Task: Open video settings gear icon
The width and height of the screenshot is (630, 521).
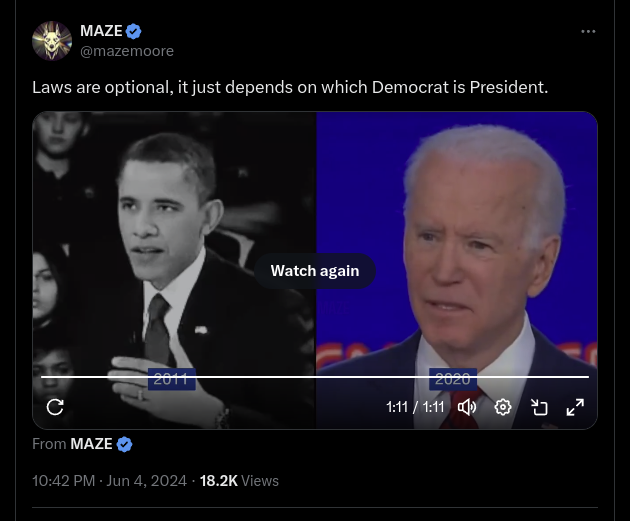Action: [x=503, y=407]
